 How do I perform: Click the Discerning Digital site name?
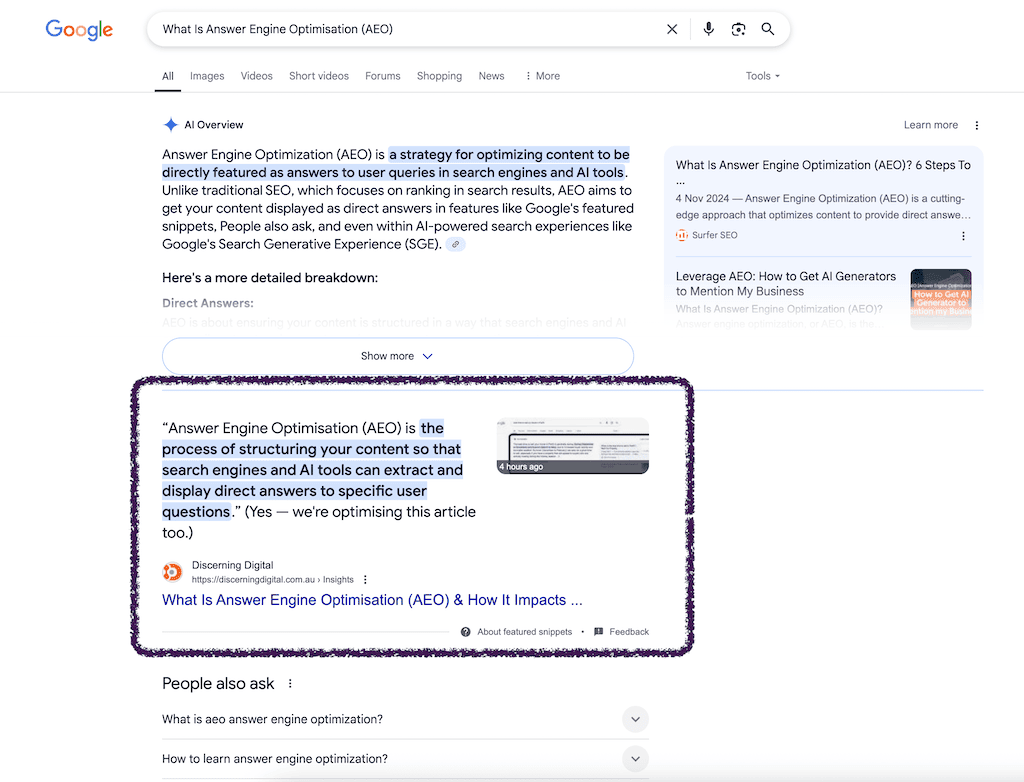(232, 565)
